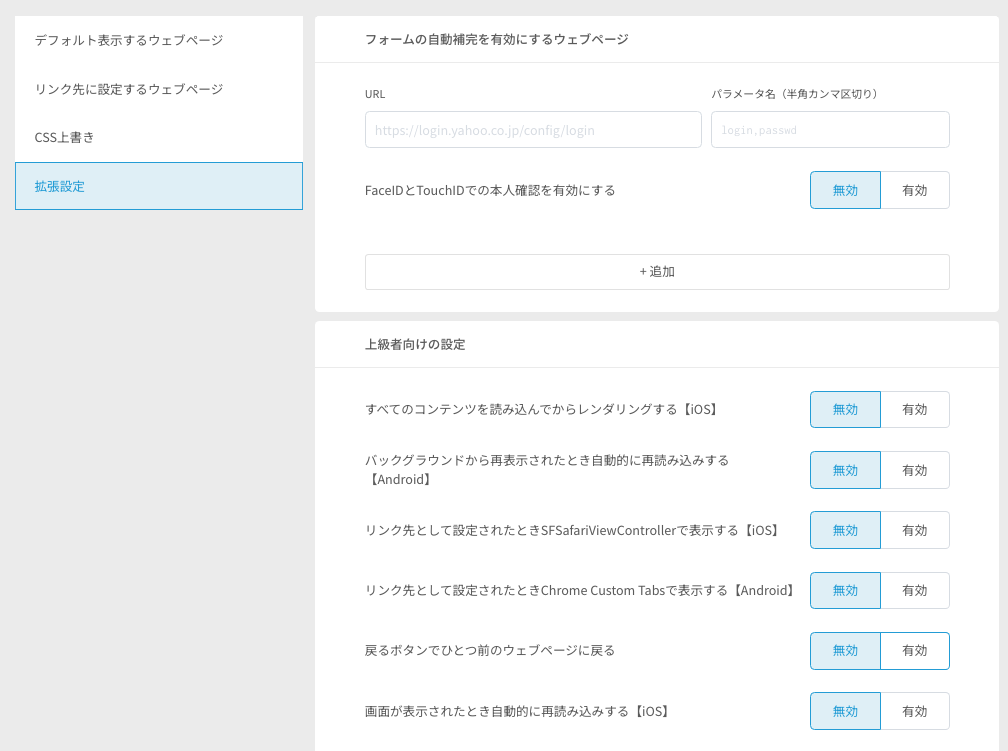
Task: Set 画面表示時に自動再読み込み【iOS】 to 有効
Action: (x=915, y=711)
